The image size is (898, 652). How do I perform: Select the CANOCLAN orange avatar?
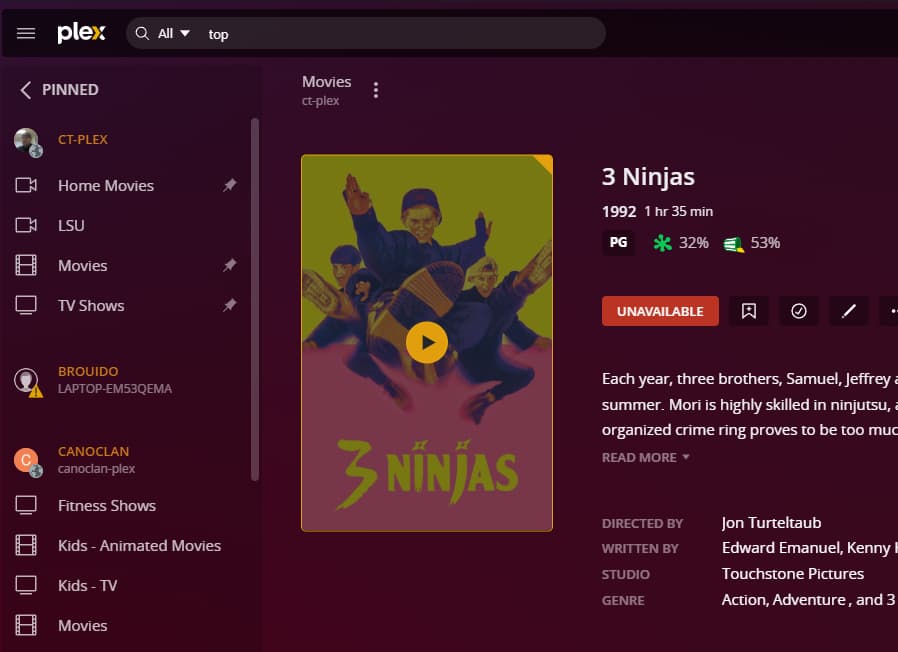pos(27,462)
